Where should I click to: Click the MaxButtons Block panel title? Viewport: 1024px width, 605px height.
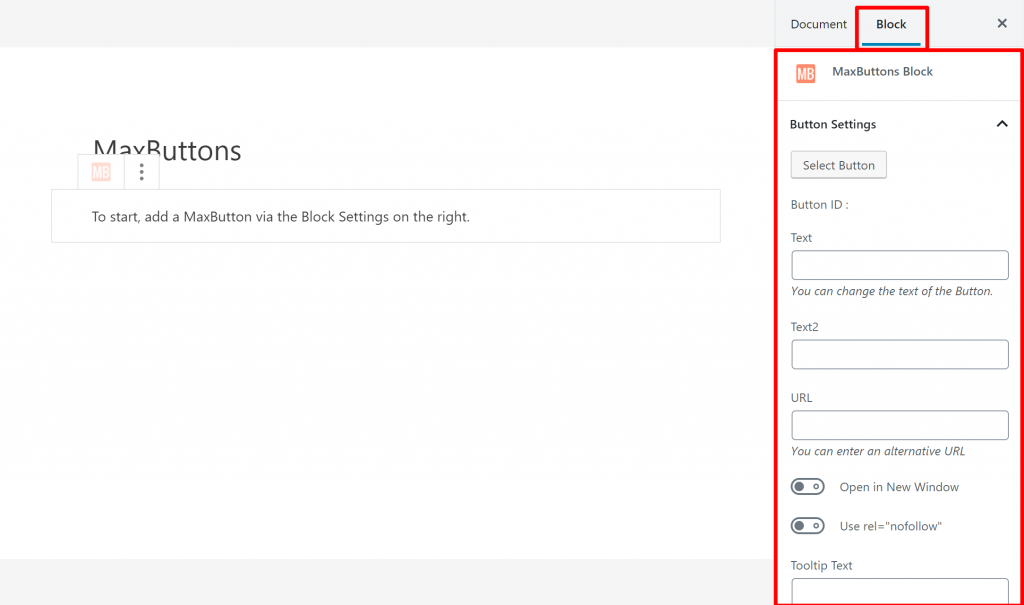point(882,71)
